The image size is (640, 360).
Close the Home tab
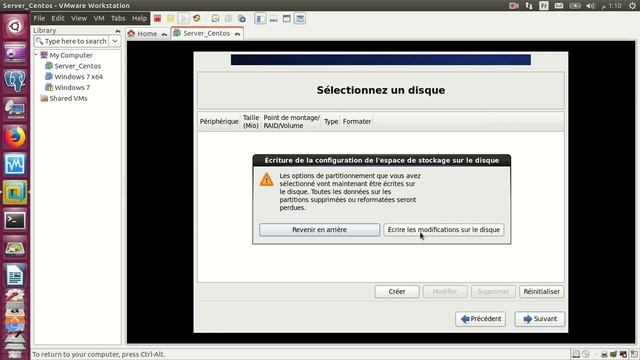[x=164, y=34]
